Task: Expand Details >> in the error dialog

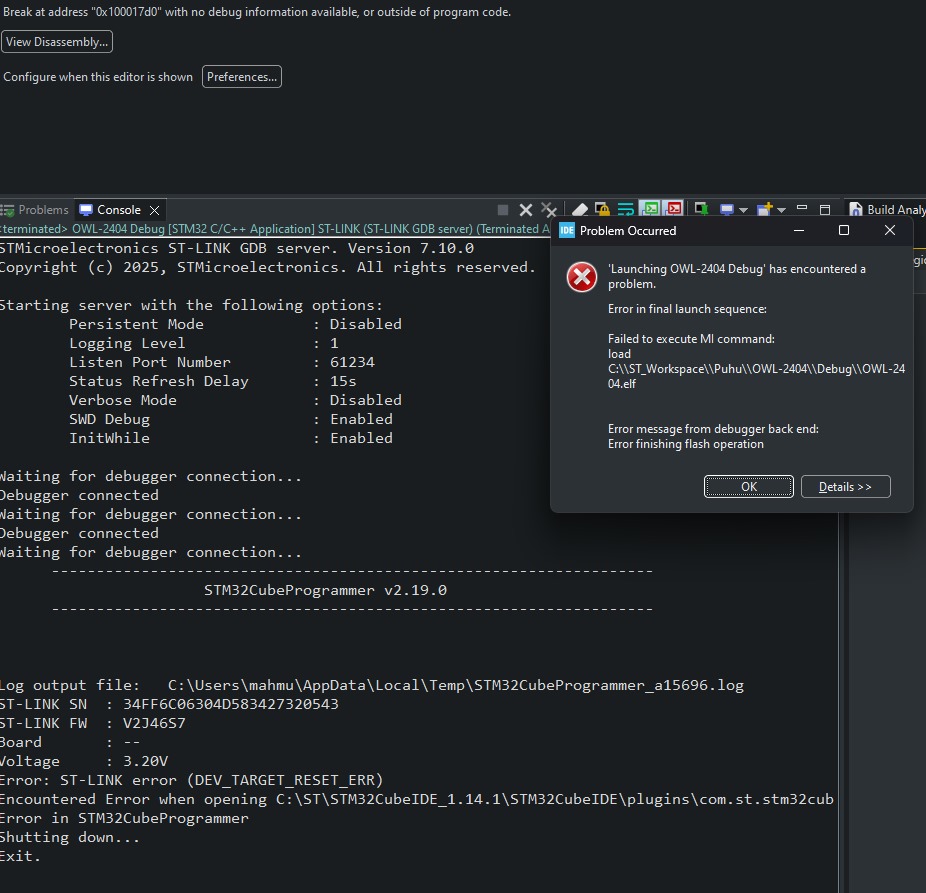Action: 845,487
